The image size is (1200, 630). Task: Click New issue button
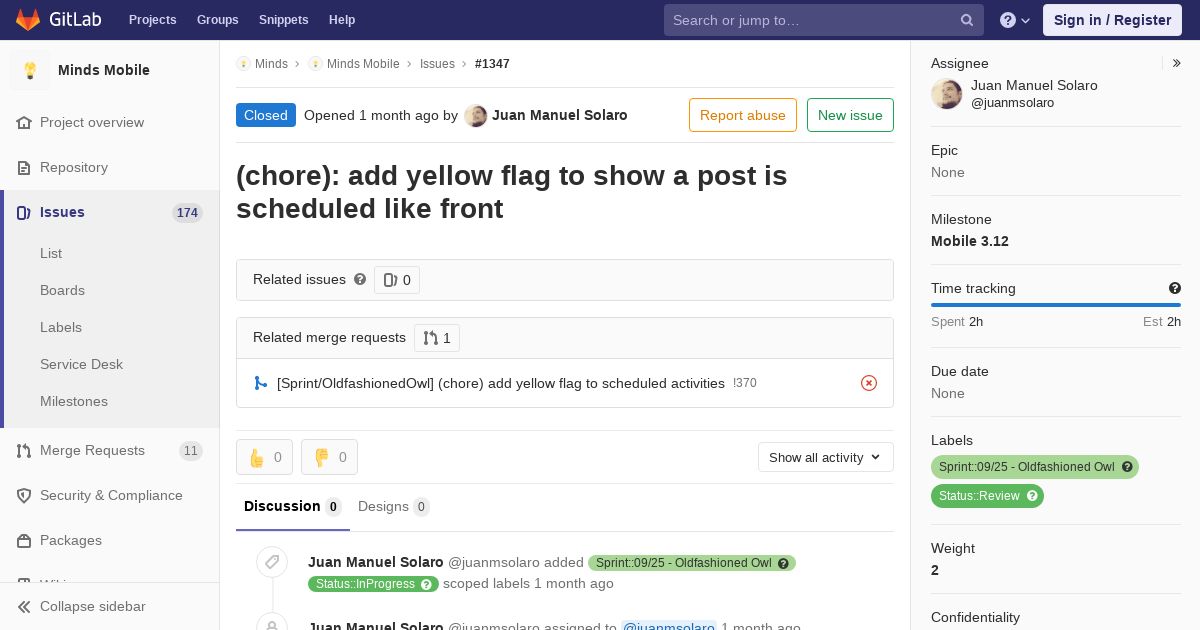850,115
